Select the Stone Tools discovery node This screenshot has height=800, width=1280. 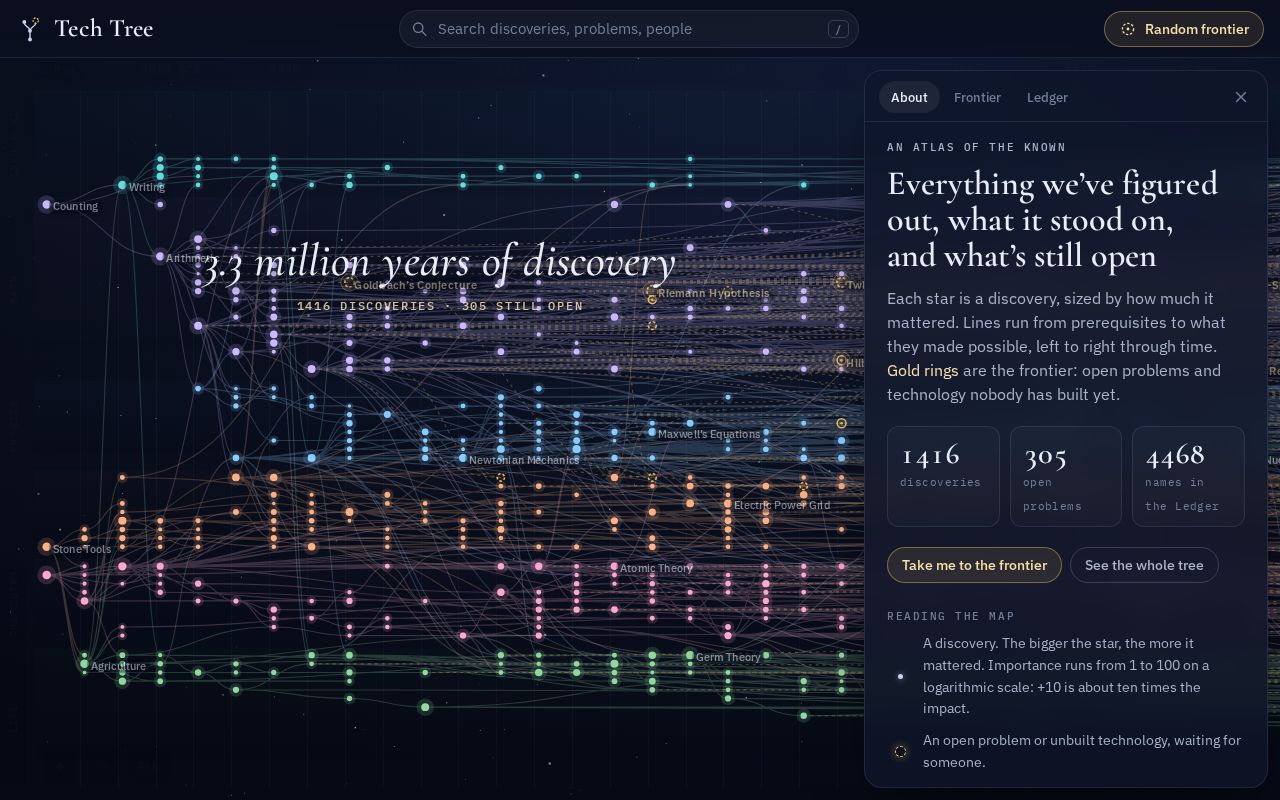click(46, 547)
